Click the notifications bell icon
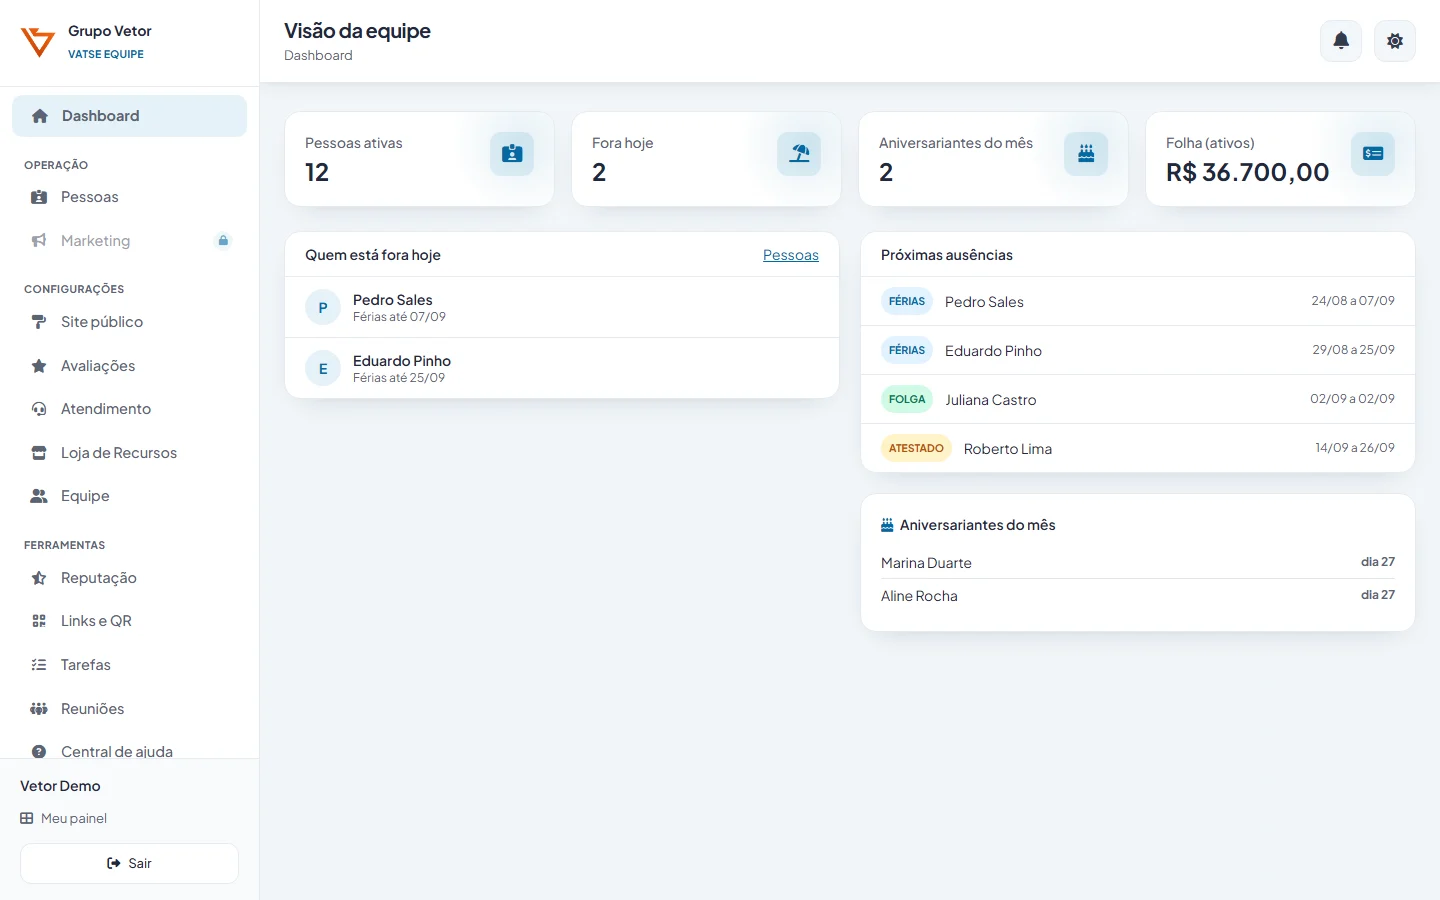This screenshot has height=900, width=1440. (x=1341, y=41)
